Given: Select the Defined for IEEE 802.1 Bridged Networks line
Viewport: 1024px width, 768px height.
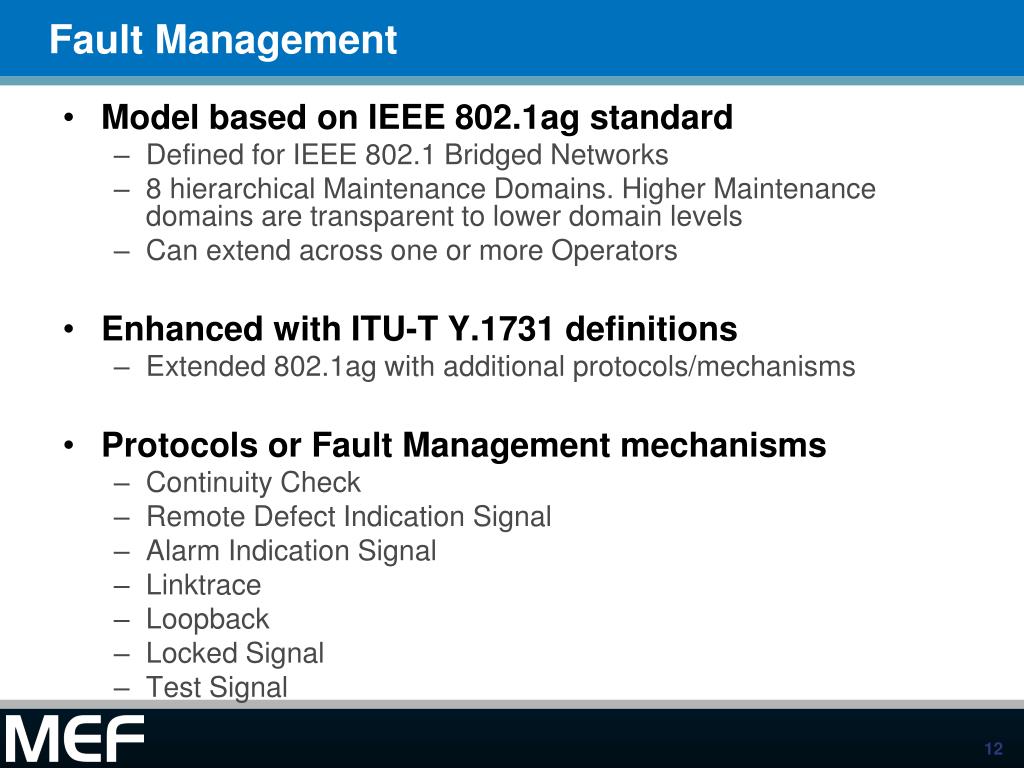Looking at the screenshot, I should (407, 155).
